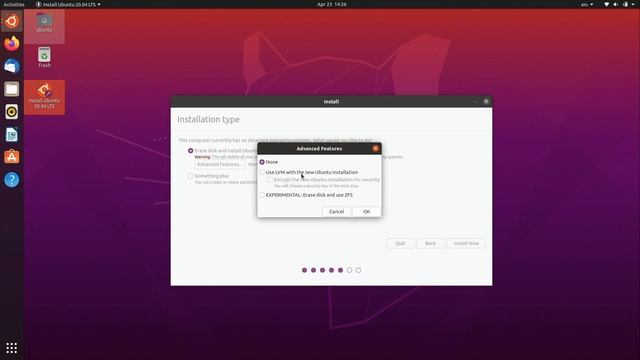Select Erase disk and install Ubuntu radio
The height and width of the screenshot is (360, 640).
pos(191,151)
